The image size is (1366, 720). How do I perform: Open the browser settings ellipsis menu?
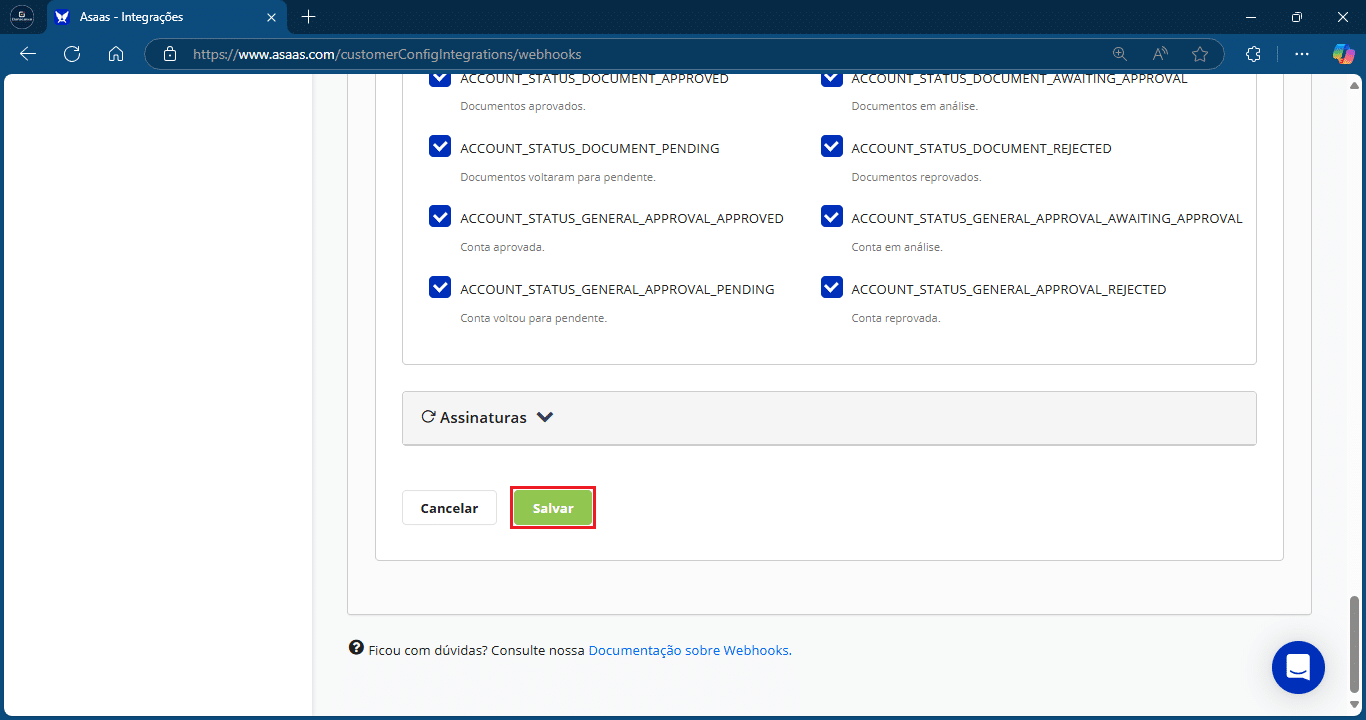pos(1300,53)
